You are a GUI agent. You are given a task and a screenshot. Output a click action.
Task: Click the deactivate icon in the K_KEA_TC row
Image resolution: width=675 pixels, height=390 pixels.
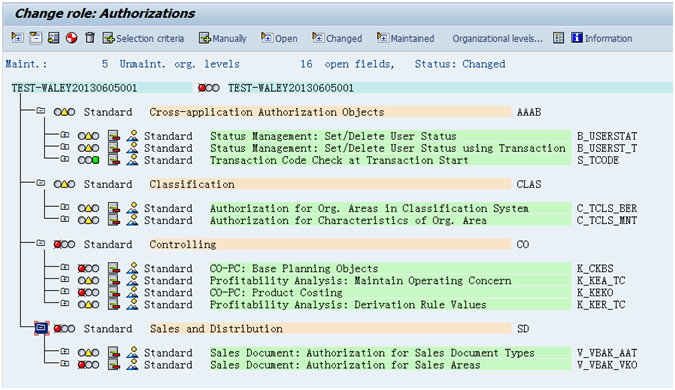point(114,281)
